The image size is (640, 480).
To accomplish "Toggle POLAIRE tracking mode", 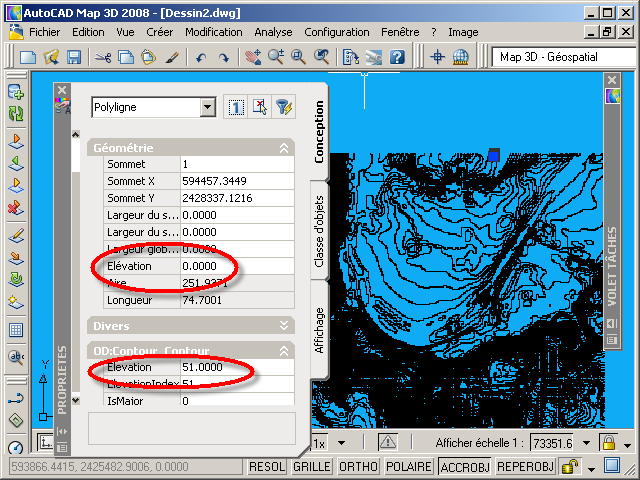I will (409, 467).
